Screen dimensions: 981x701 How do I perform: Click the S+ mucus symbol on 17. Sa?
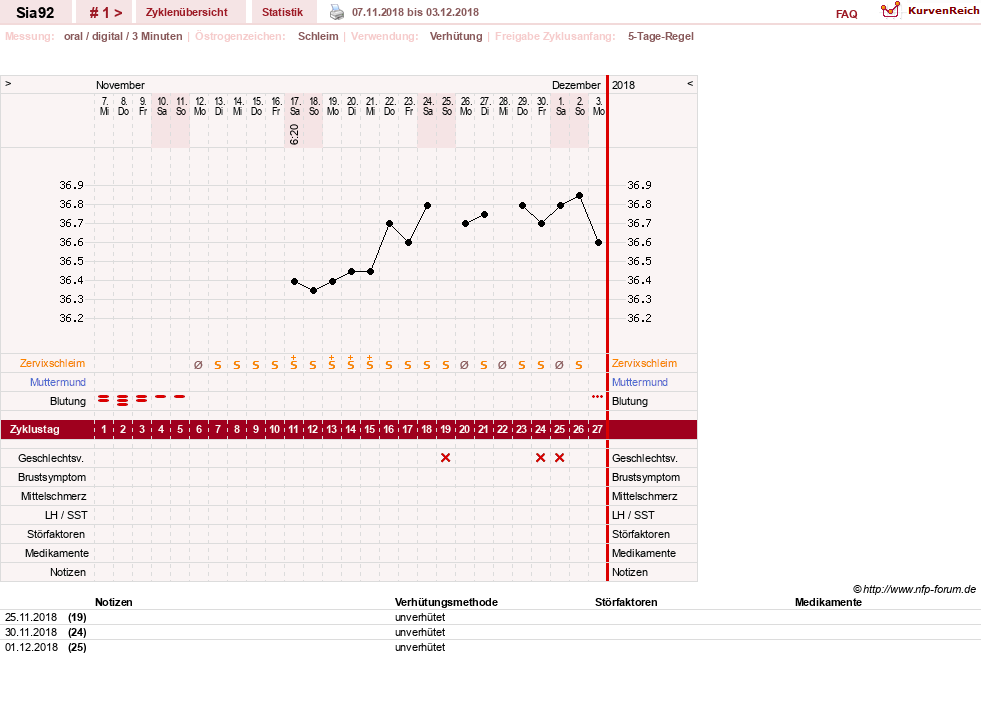[293, 363]
